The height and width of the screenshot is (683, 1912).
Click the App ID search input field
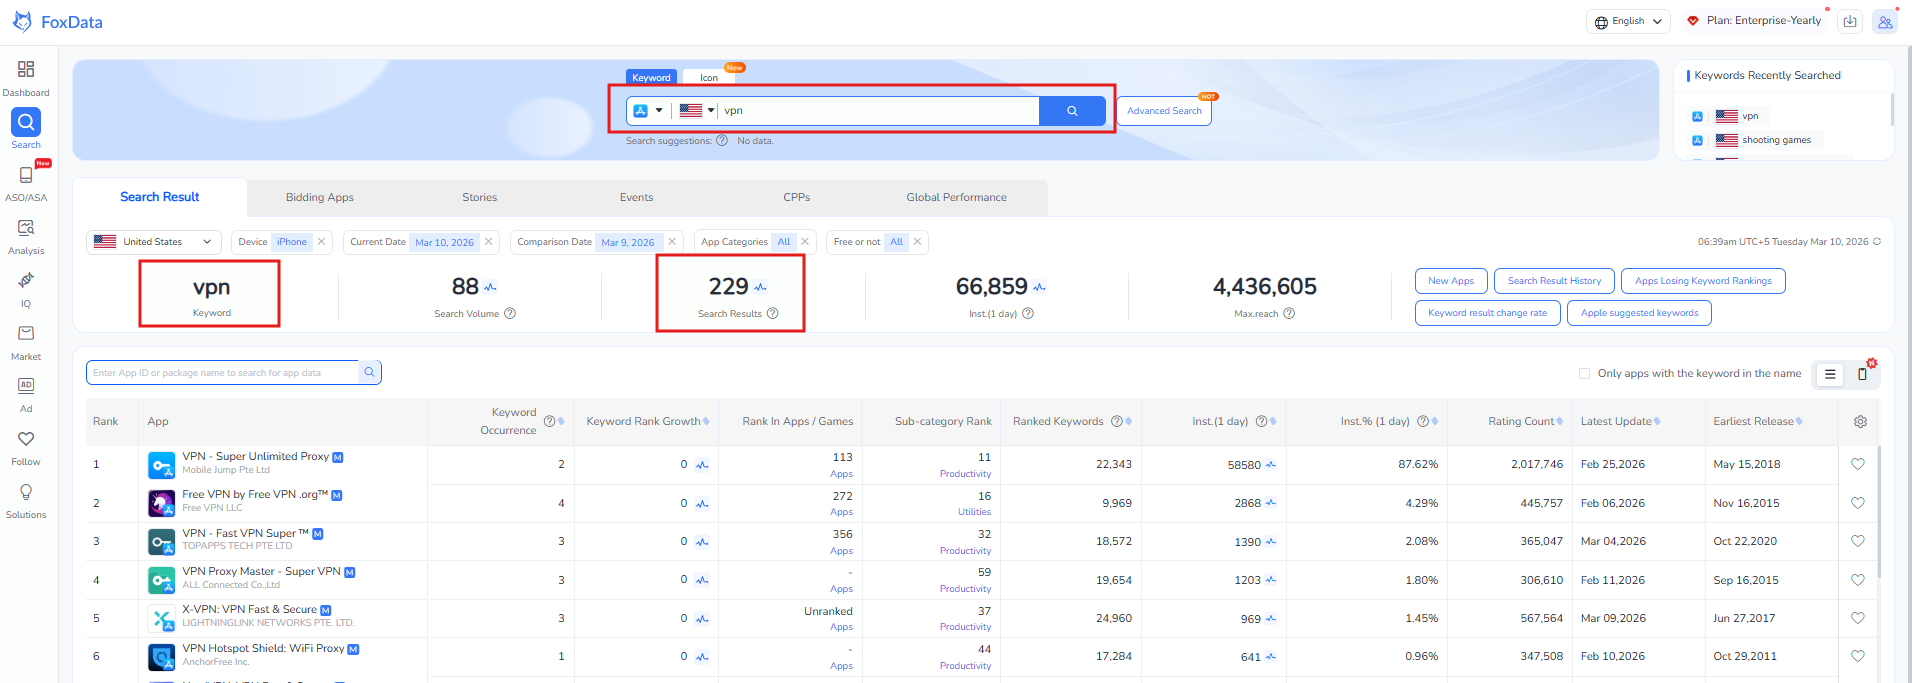point(222,373)
